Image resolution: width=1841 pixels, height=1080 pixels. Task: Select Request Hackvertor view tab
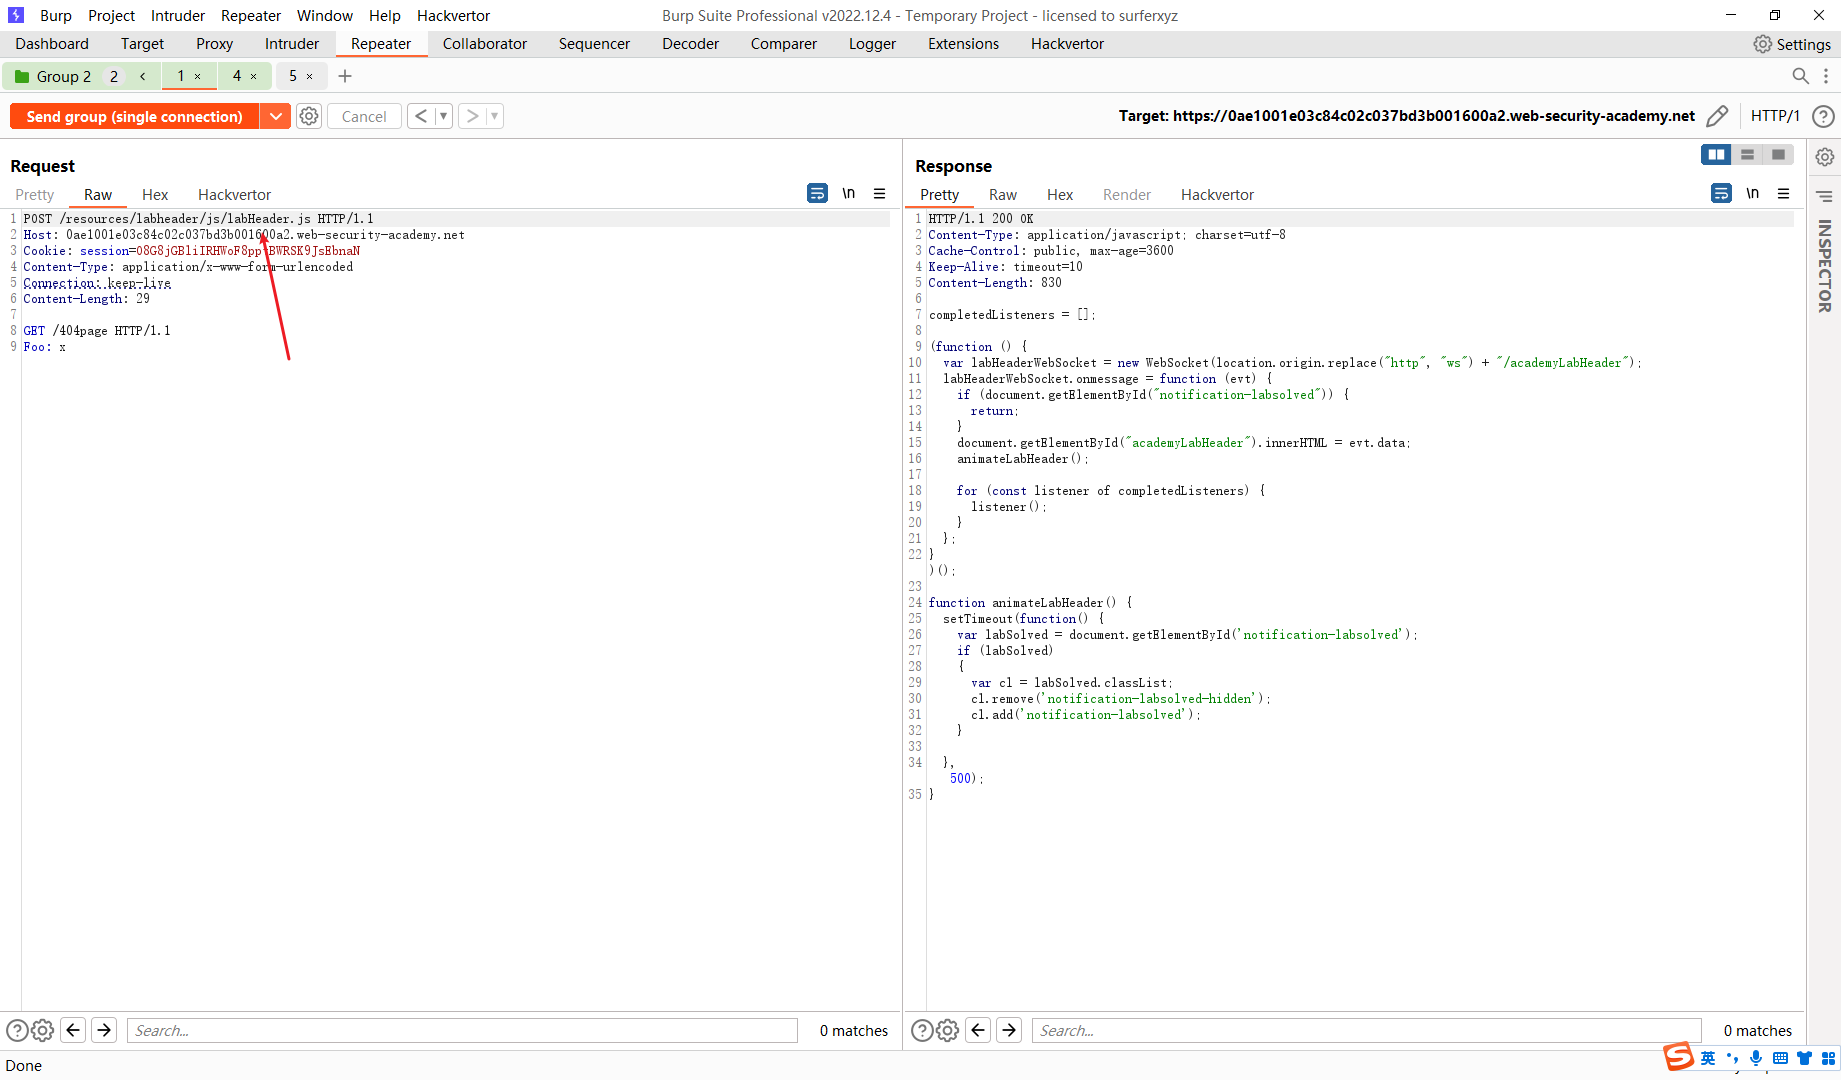click(x=234, y=194)
